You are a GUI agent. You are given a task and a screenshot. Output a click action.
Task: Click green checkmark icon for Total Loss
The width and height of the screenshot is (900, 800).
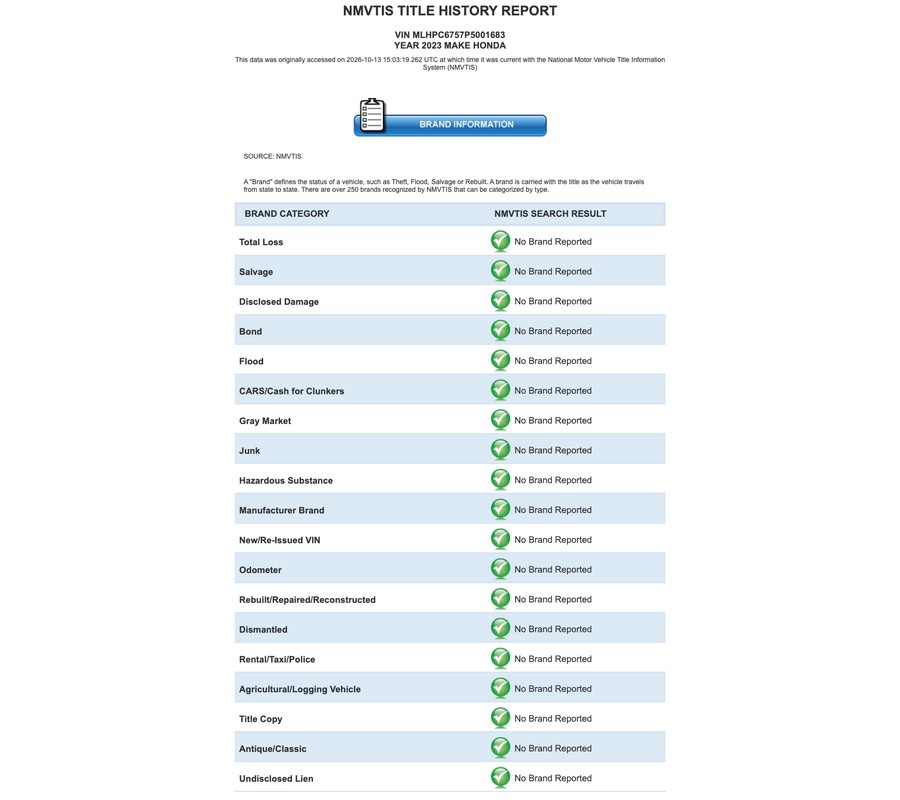pos(501,242)
